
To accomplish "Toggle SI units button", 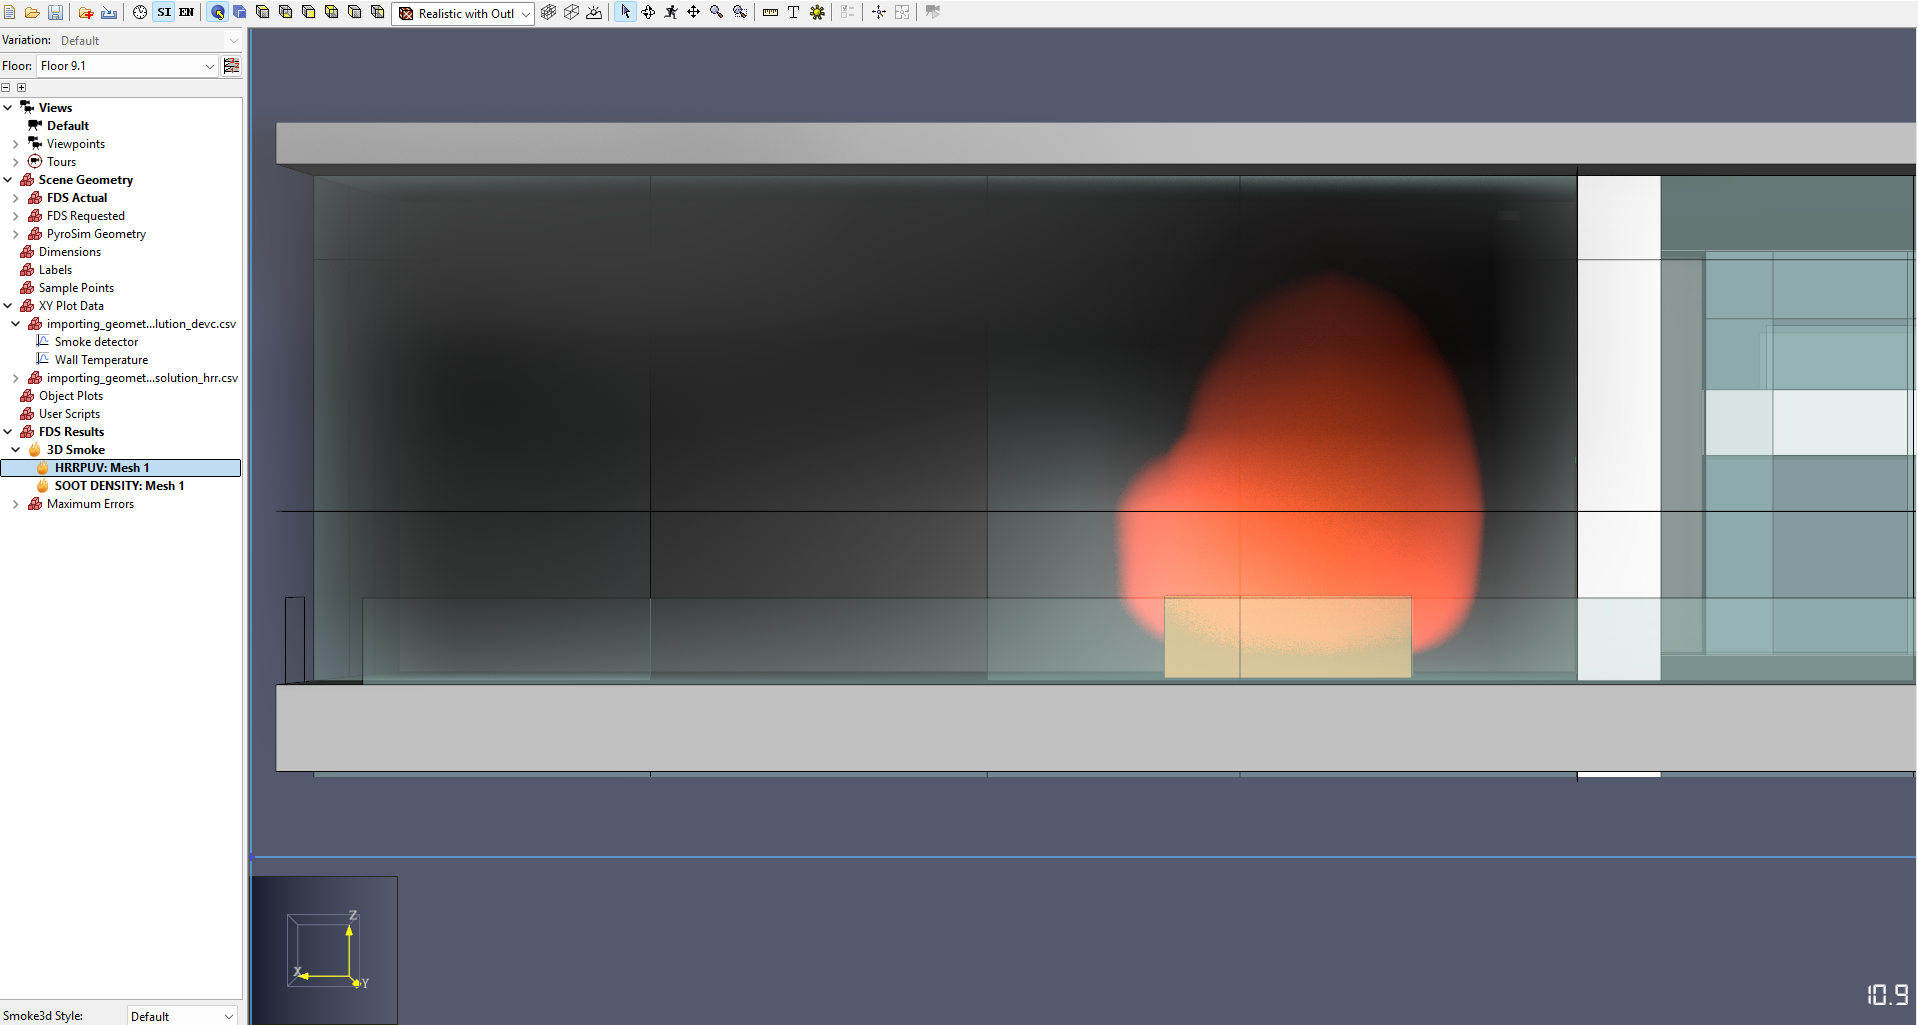I will click(164, 12).
